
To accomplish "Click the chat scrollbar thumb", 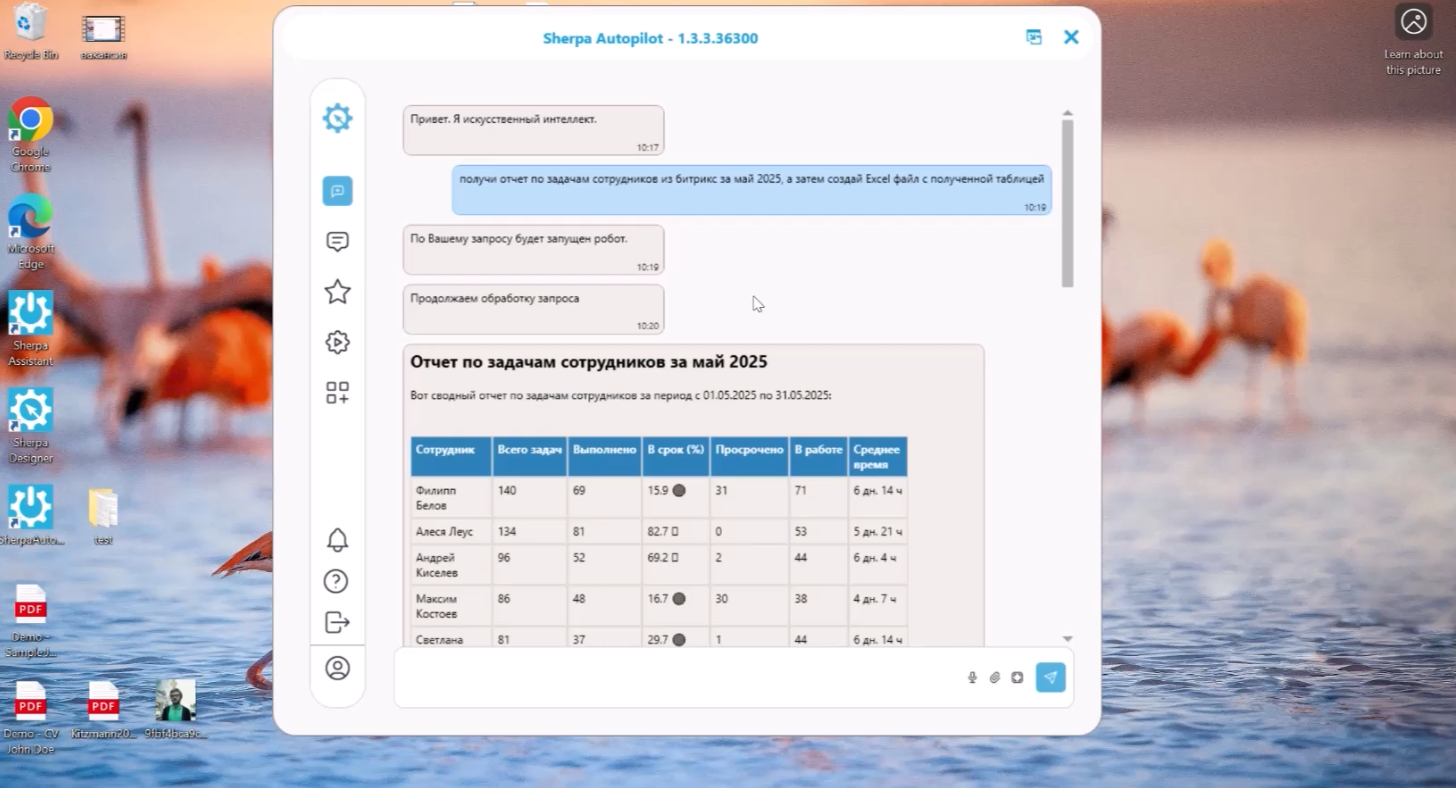I will pyautogui.click(x=1067, y=200).
